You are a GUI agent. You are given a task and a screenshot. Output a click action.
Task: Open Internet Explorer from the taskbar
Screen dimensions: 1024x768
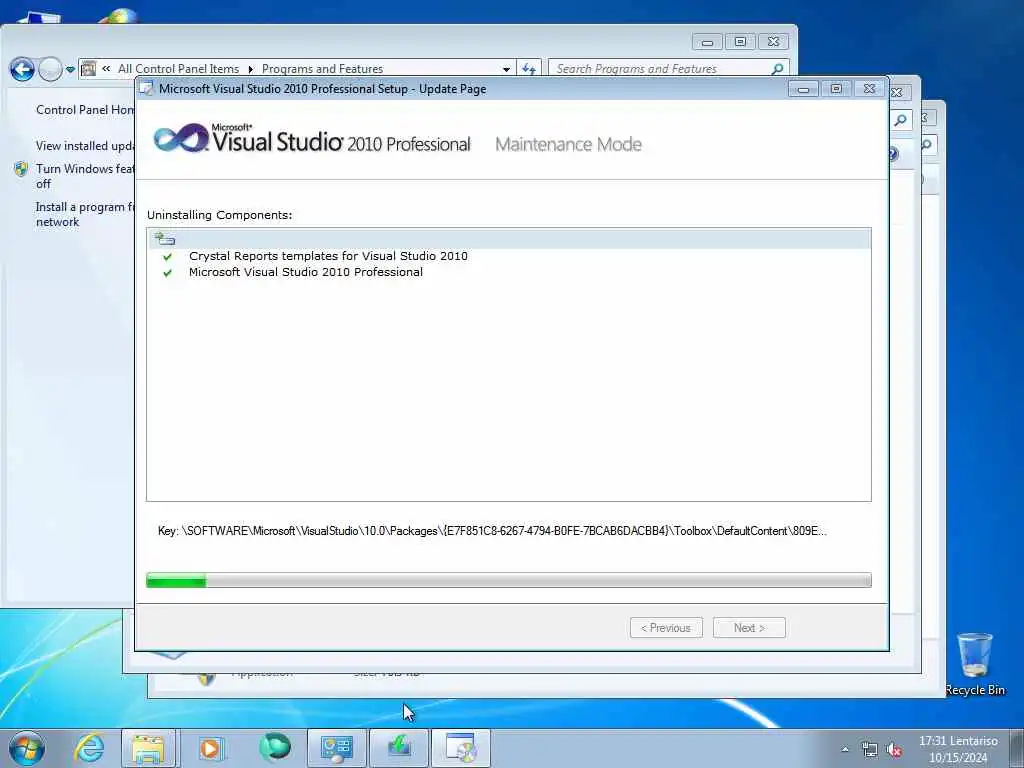click(x=89, y=748)
